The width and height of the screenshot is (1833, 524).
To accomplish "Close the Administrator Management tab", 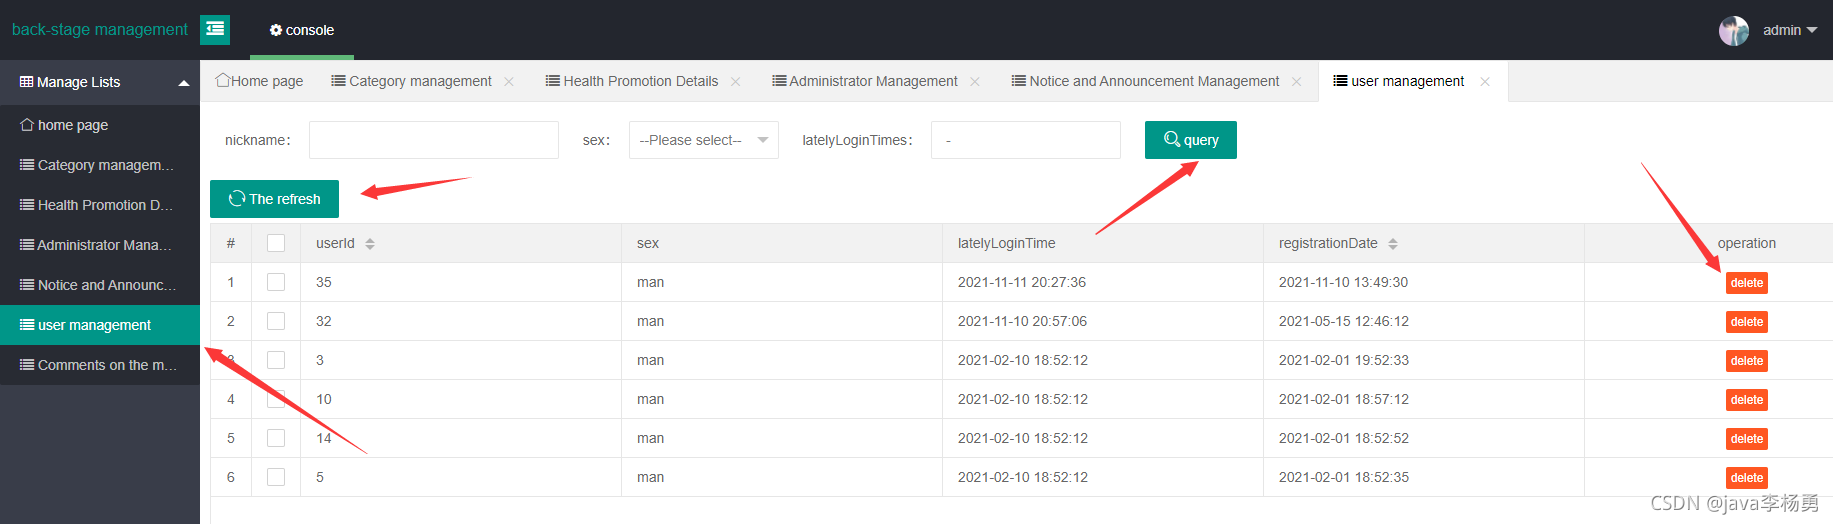I will click(975, 81).
